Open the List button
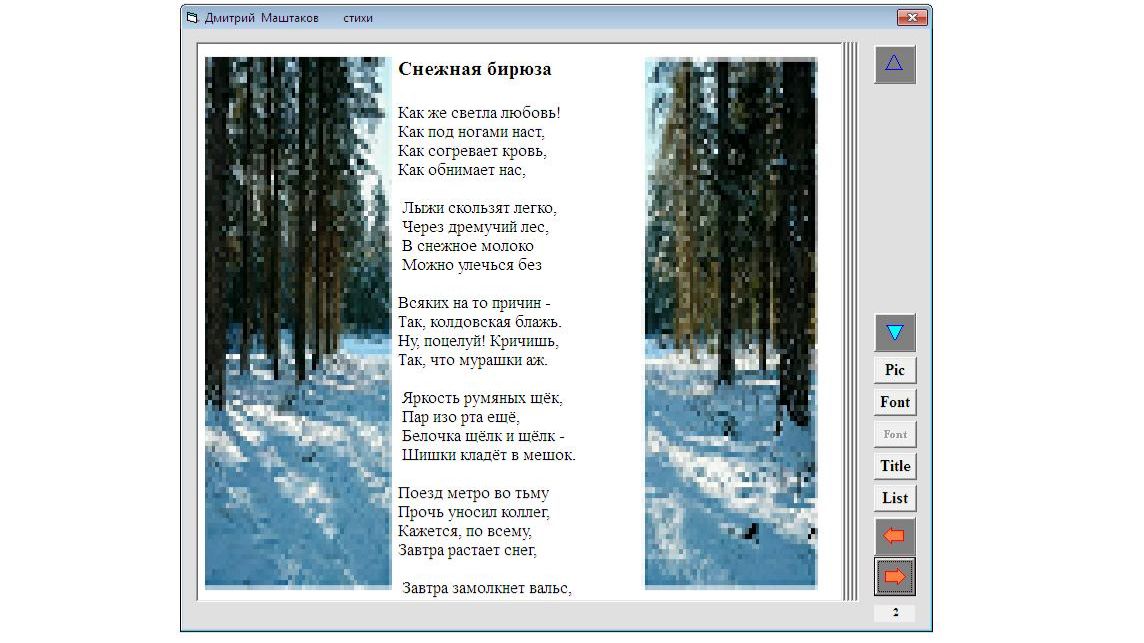This screenshot has width=1144, height=643. click(x=894, y=498)
